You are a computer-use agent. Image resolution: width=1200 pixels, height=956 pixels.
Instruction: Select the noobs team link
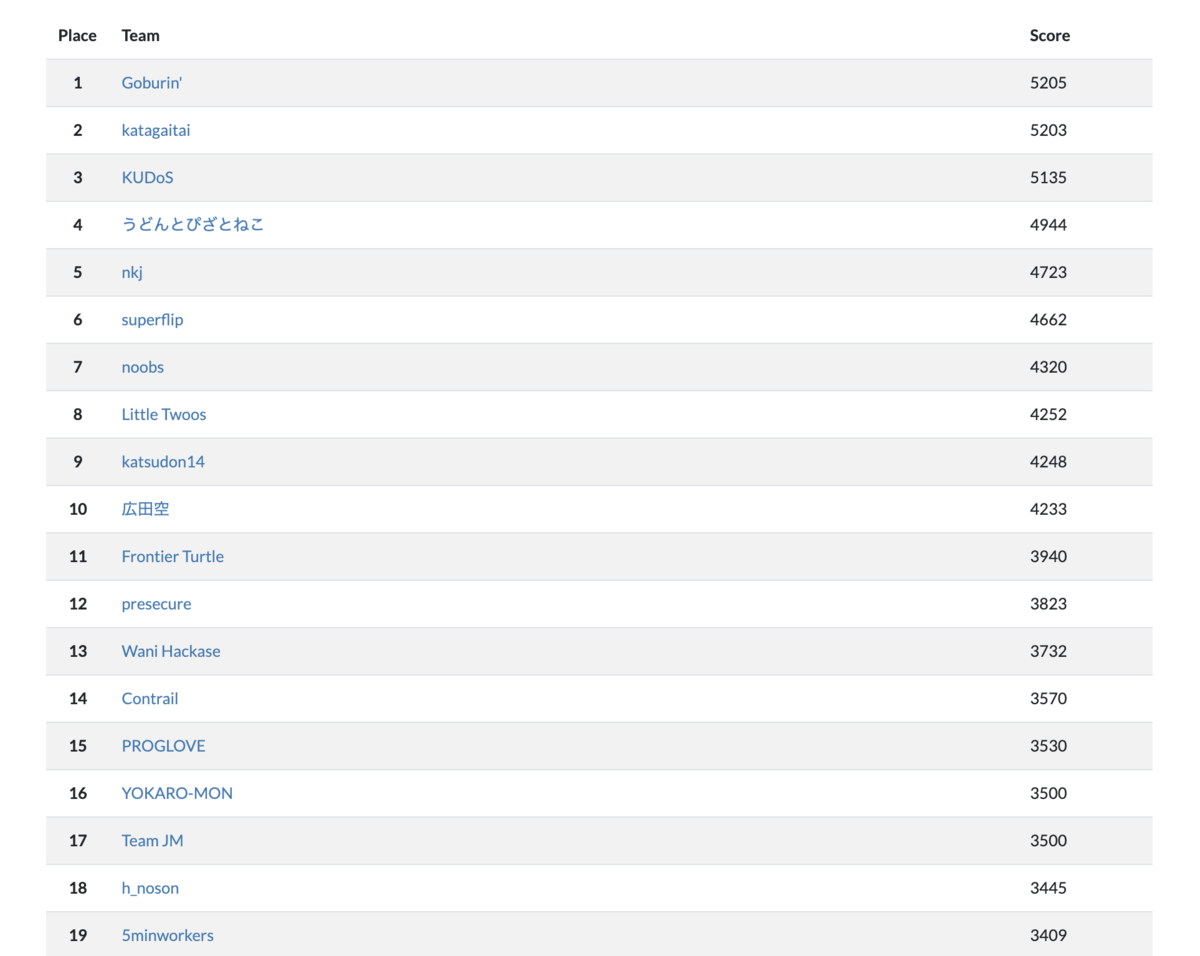[142, 367]
